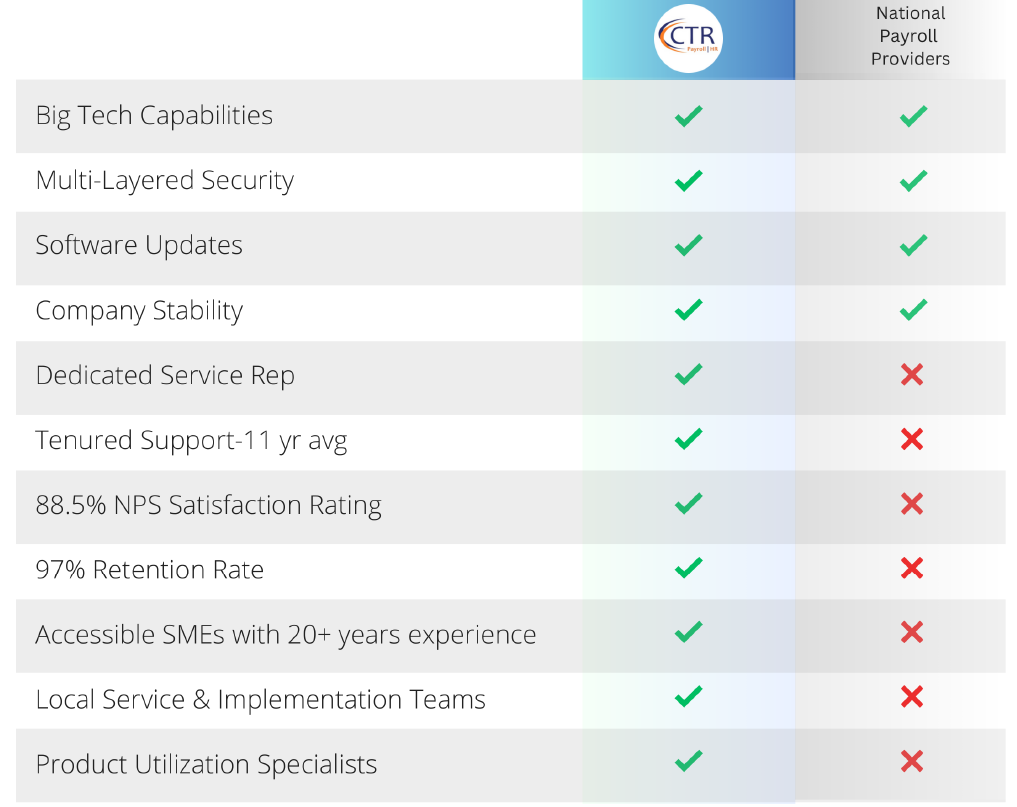The width and height of the screenshot is (1017, 807).
Task: Select the Dedicated Service Rep text
Action: coord(165,376)
